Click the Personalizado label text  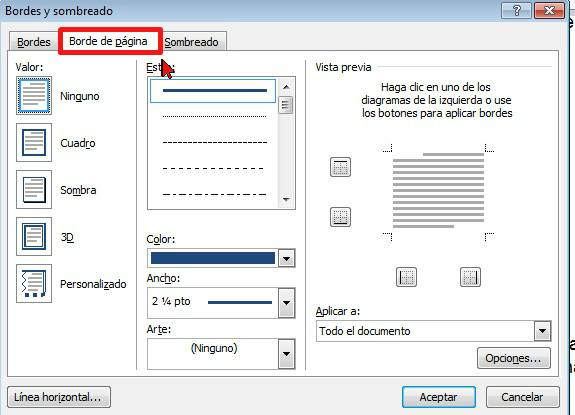[93, 284]
